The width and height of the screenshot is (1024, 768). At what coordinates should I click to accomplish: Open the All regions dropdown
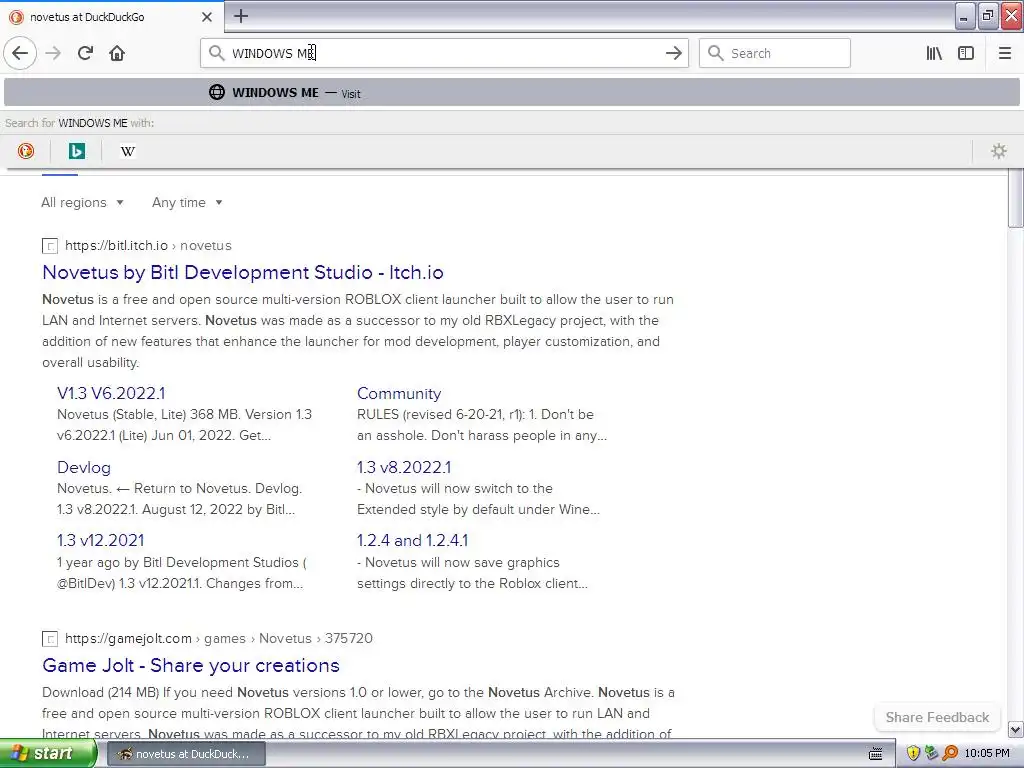pyautogui.click(x=82, y=202)
